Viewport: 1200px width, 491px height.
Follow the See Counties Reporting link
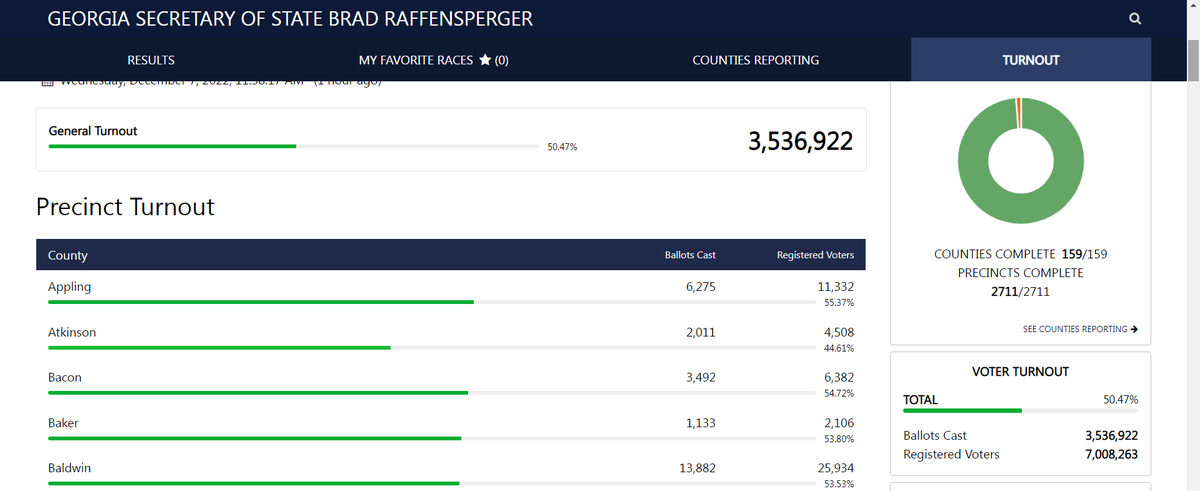click(1080, 329)
